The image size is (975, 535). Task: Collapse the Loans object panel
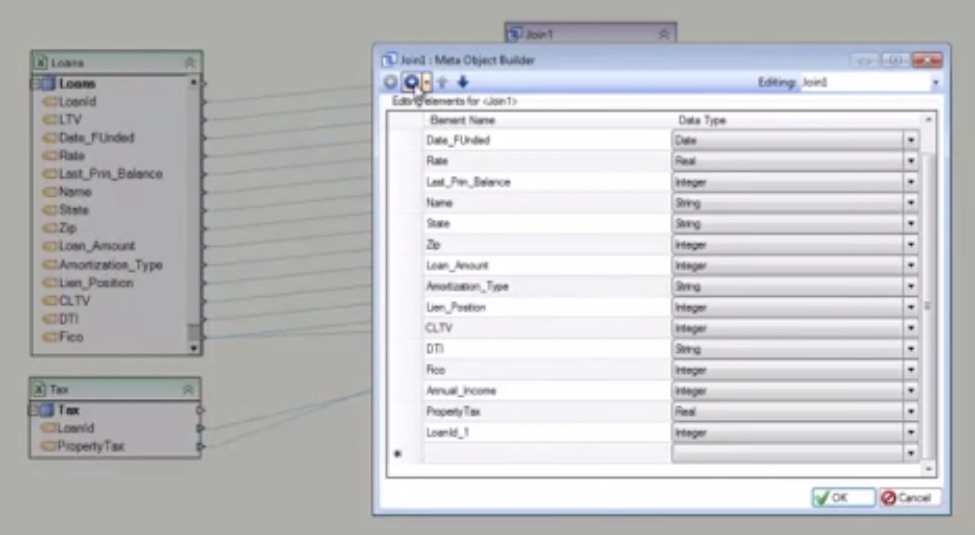click(x=189, y=62)
